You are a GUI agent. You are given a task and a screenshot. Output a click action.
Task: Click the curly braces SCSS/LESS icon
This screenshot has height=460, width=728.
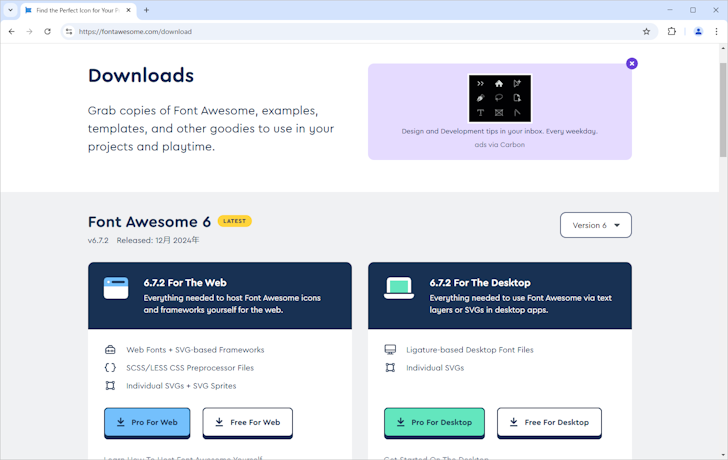pyautogui.click(x=110, y=368)
